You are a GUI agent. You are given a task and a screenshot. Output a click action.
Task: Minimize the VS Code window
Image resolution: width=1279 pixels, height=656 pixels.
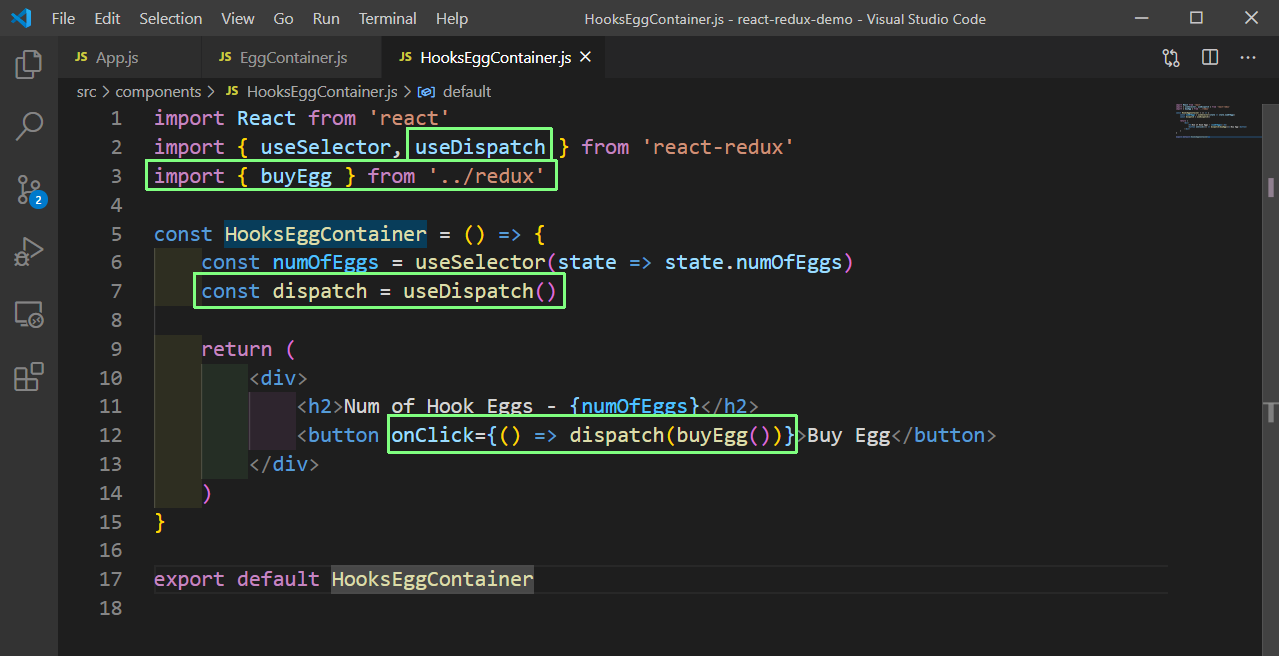(x=1143, y=18)
